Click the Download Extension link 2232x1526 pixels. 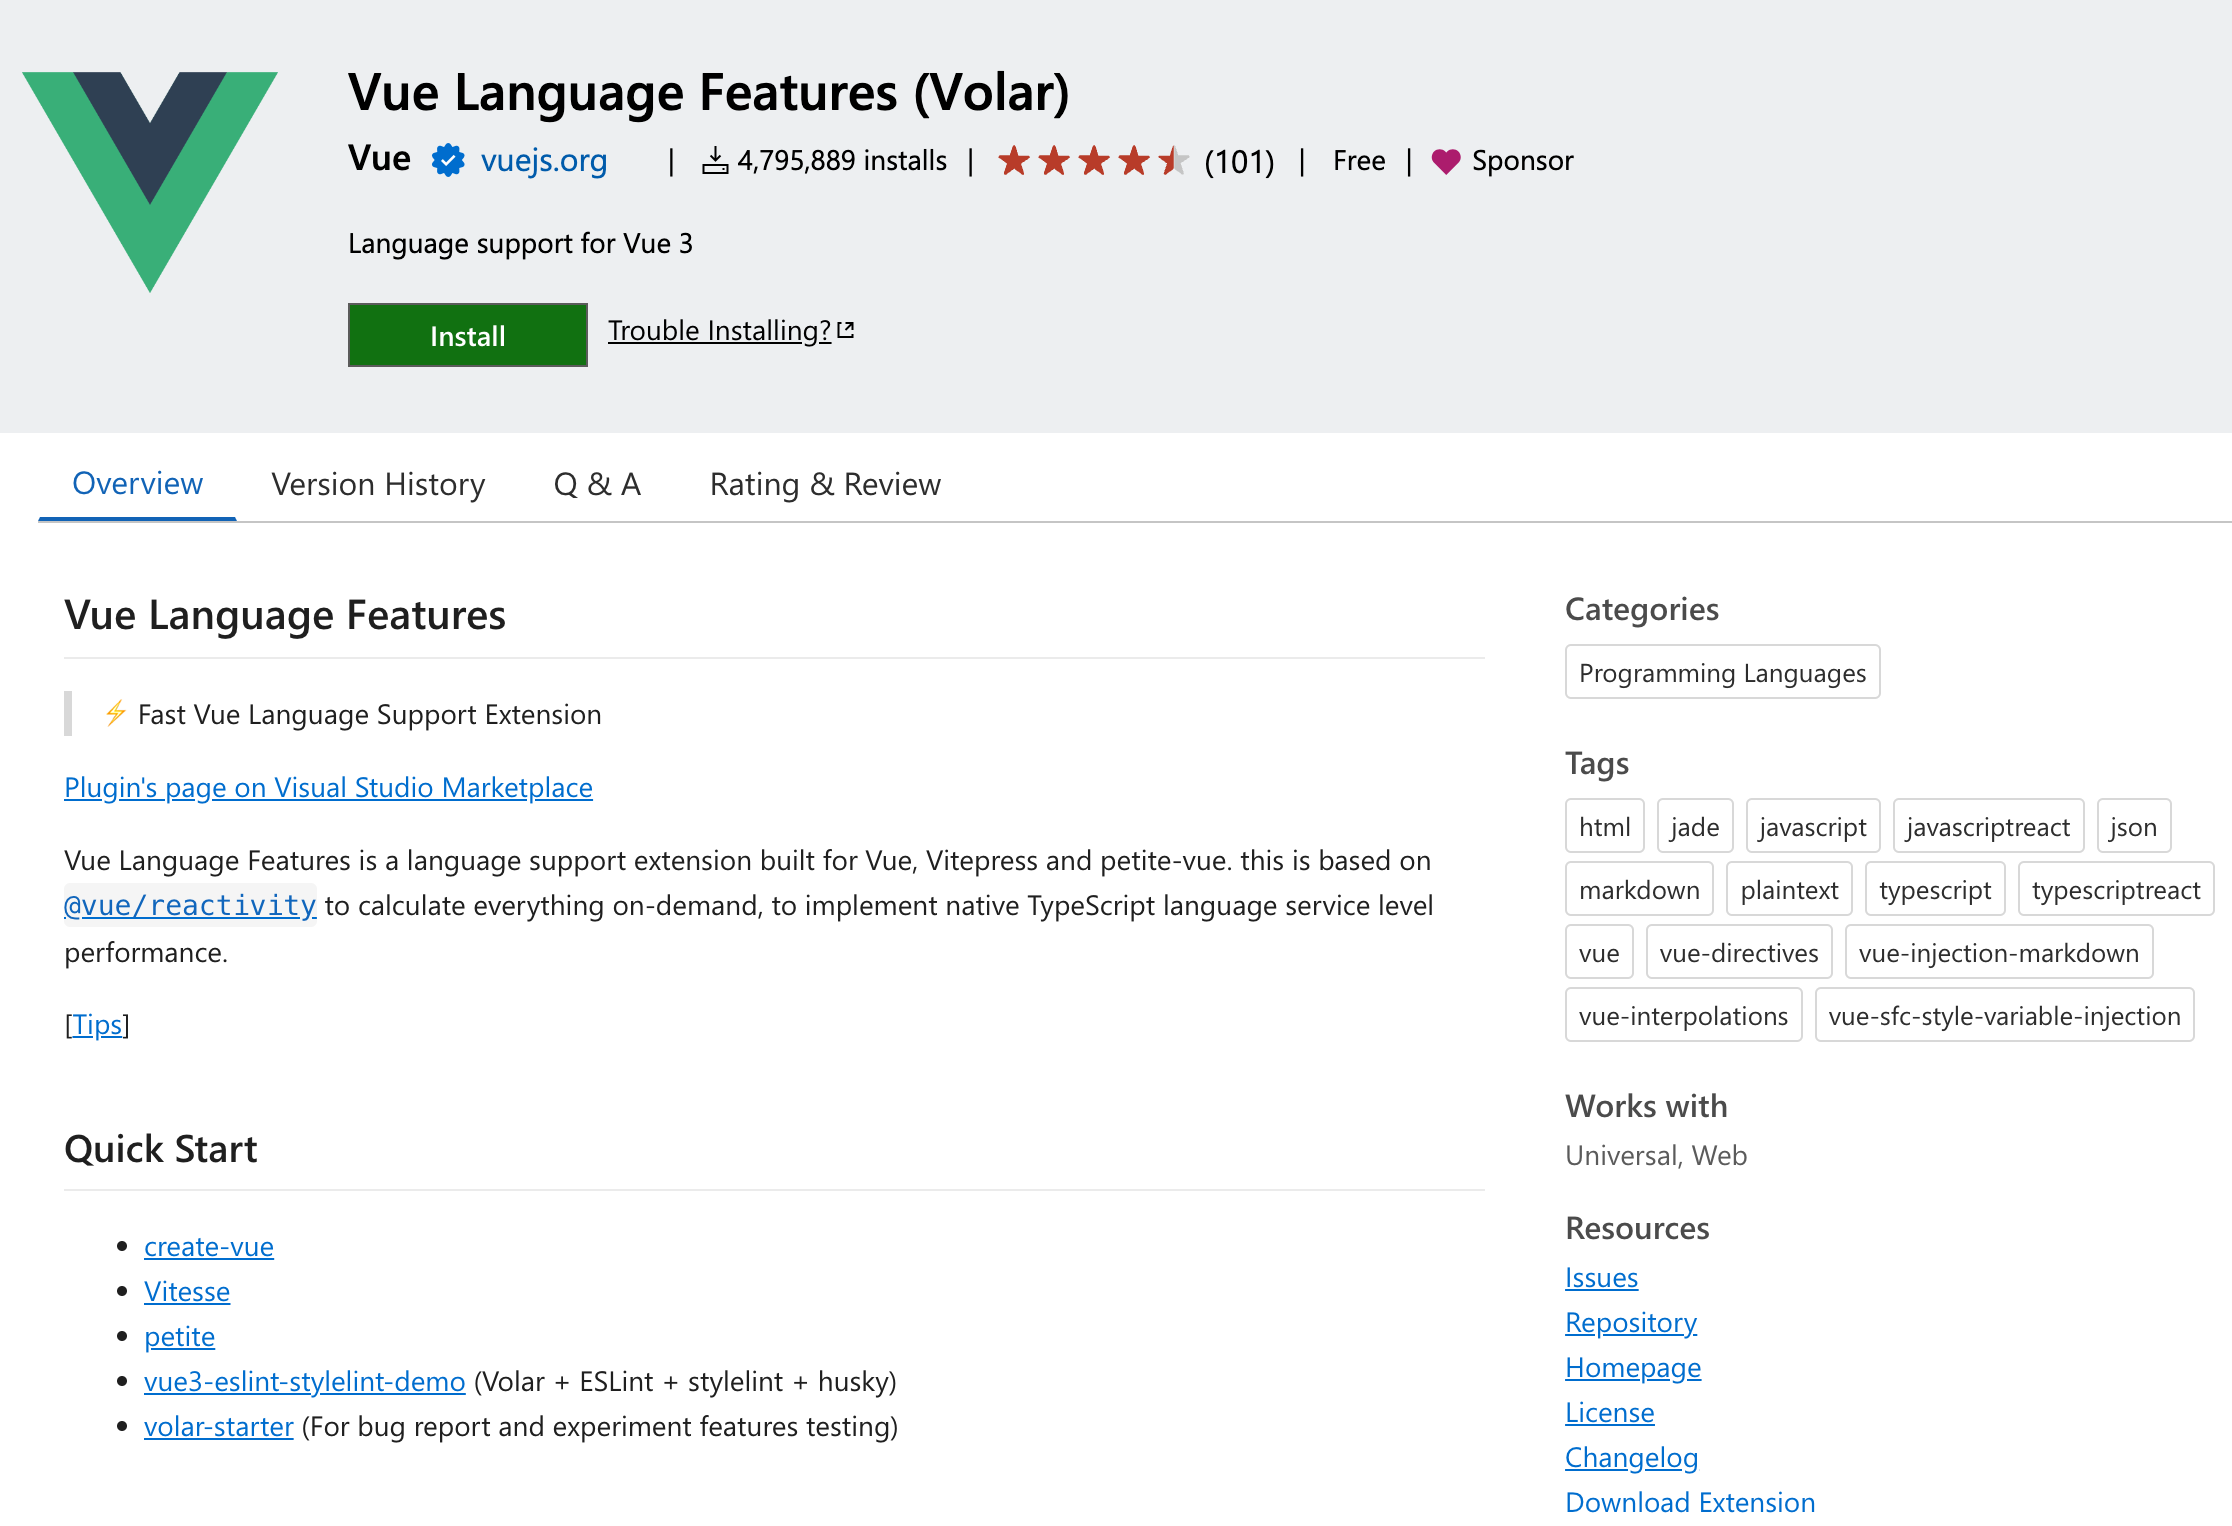(1689, 1503)
